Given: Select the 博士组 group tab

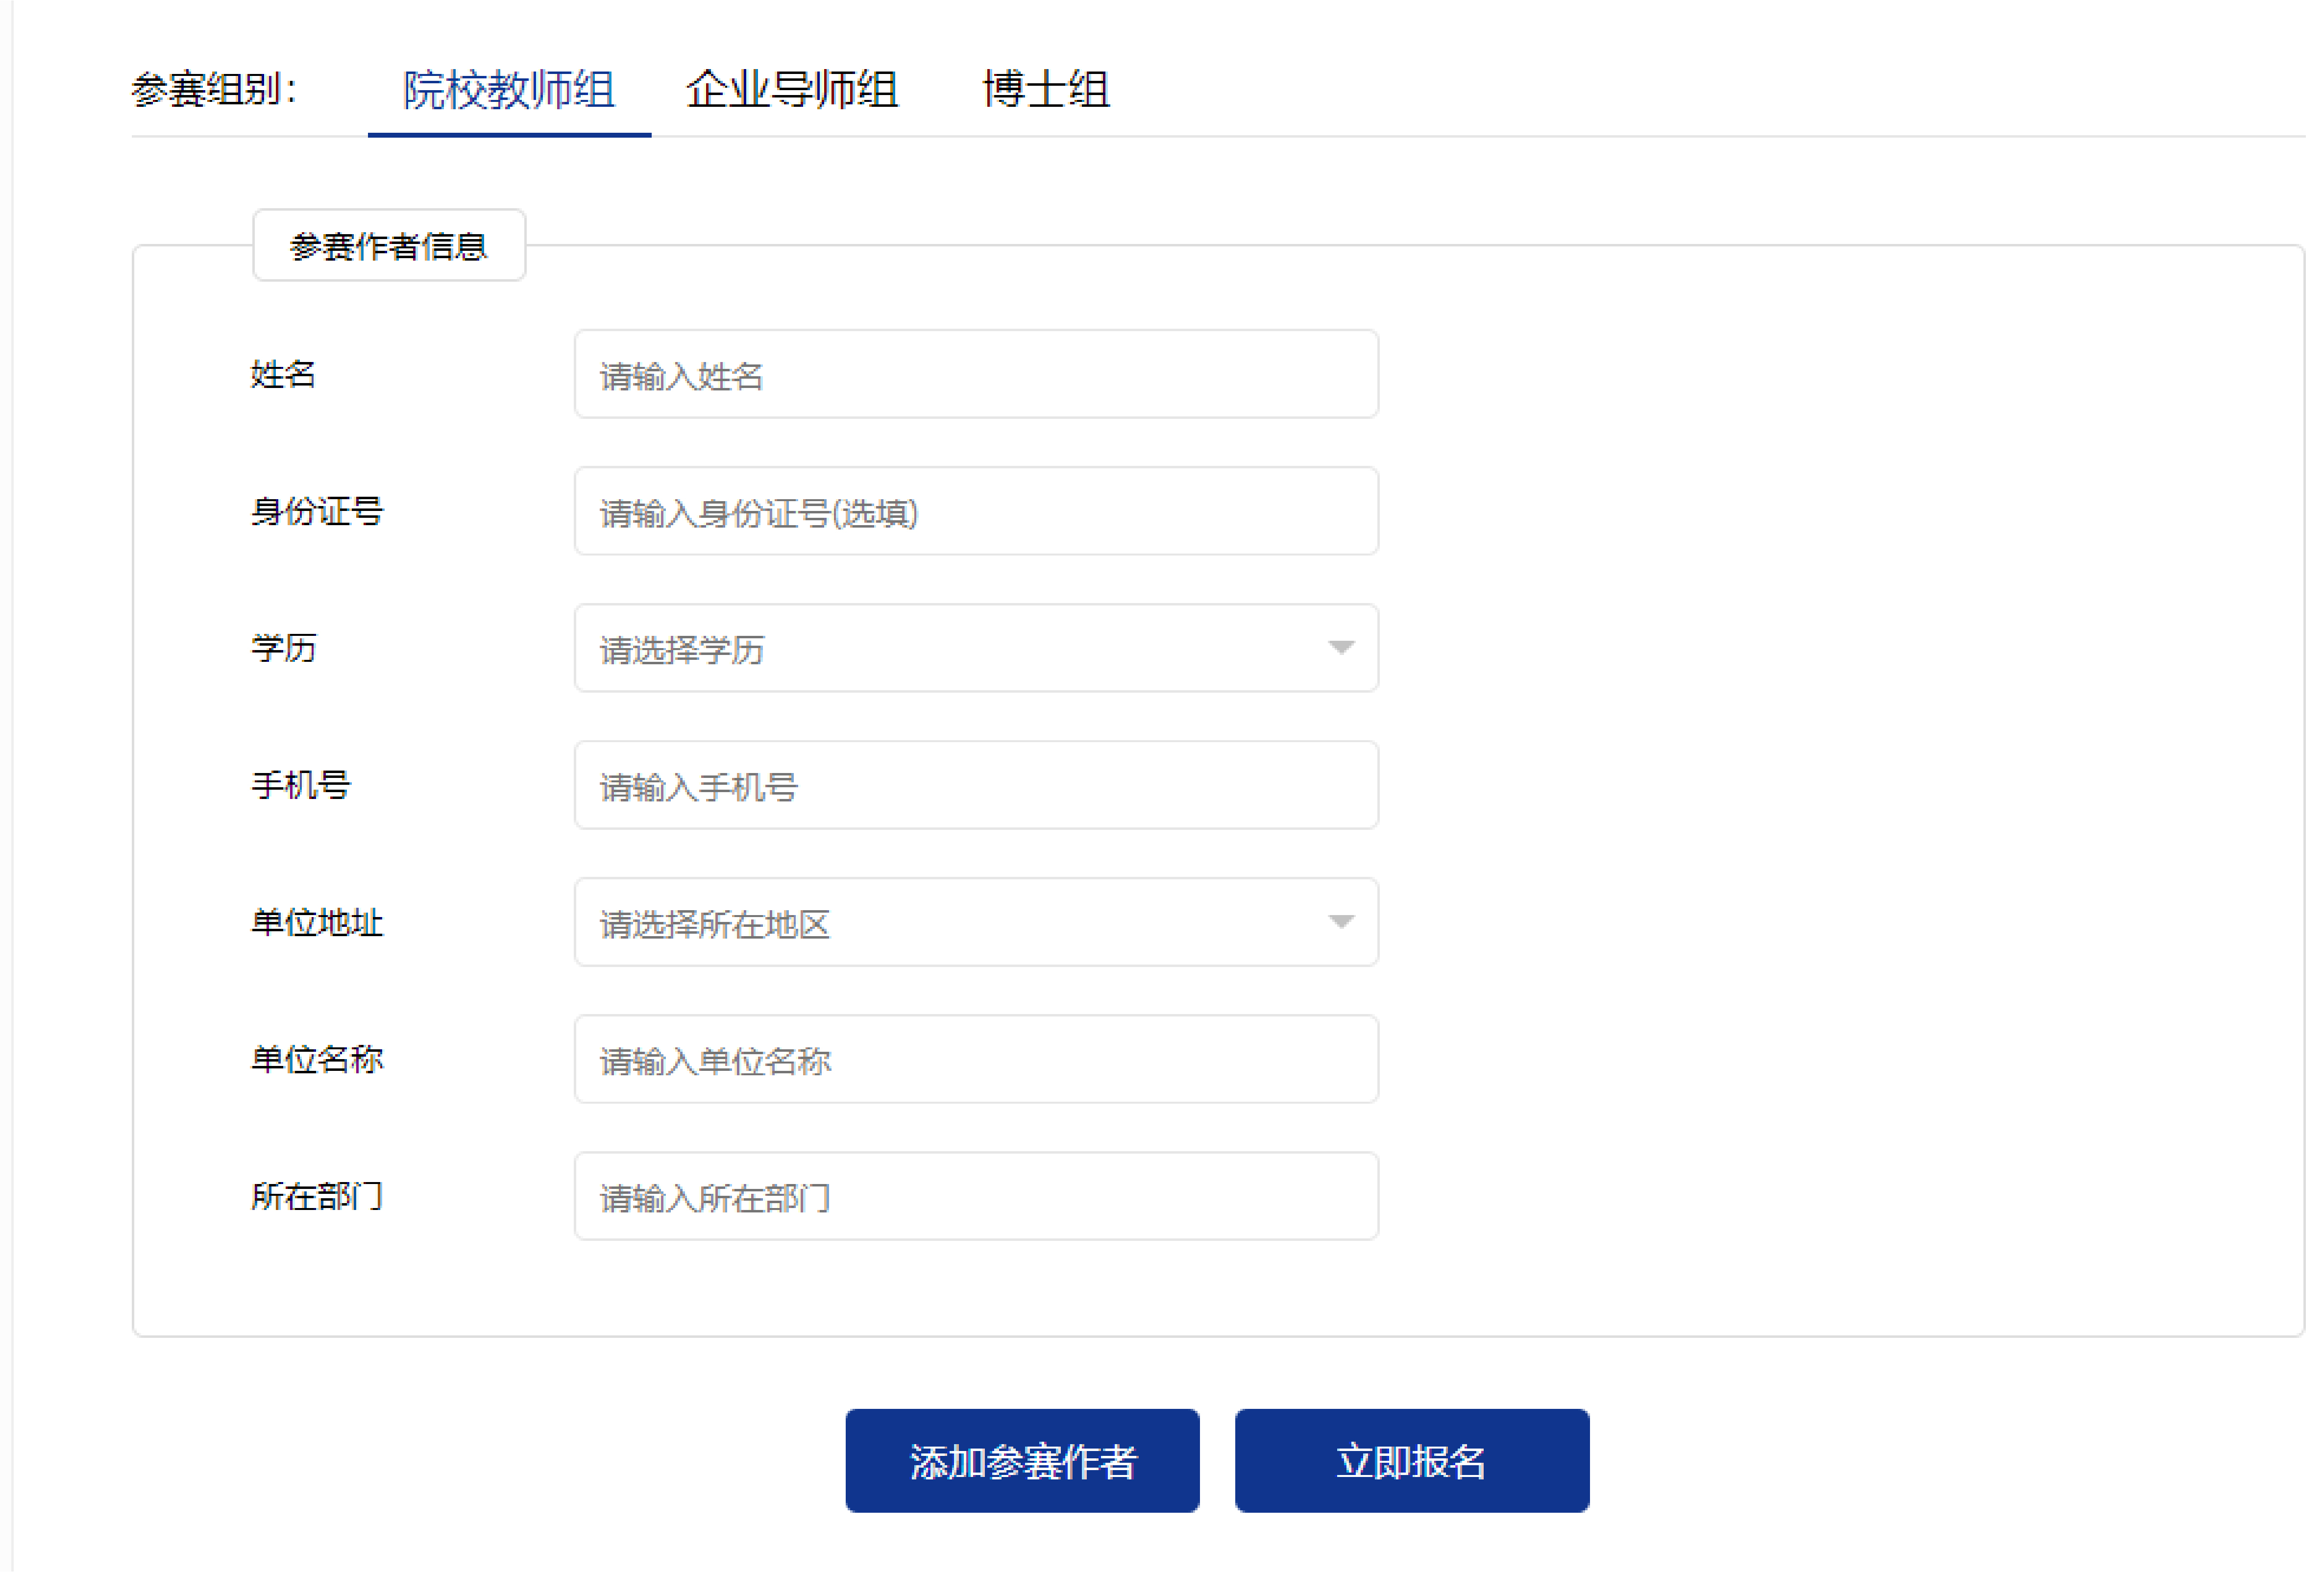Looking at the screenshot, I should pos(1046,91).
